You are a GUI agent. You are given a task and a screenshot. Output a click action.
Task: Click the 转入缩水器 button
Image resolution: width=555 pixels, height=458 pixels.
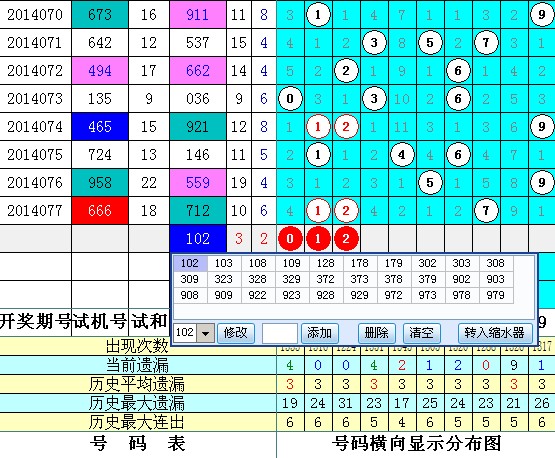[x=495, y=333]
